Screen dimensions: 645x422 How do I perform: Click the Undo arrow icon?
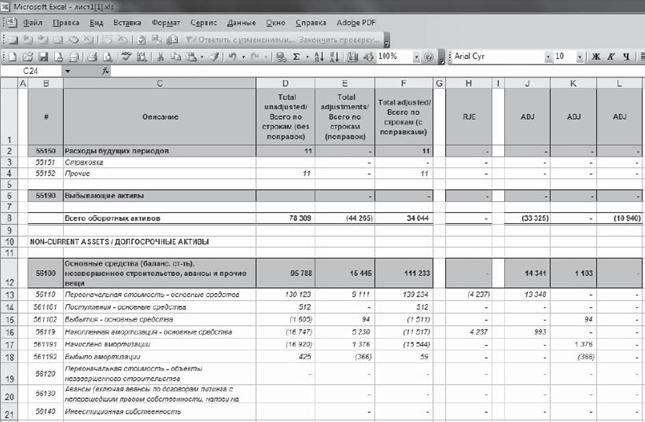[x=231, y=57]
